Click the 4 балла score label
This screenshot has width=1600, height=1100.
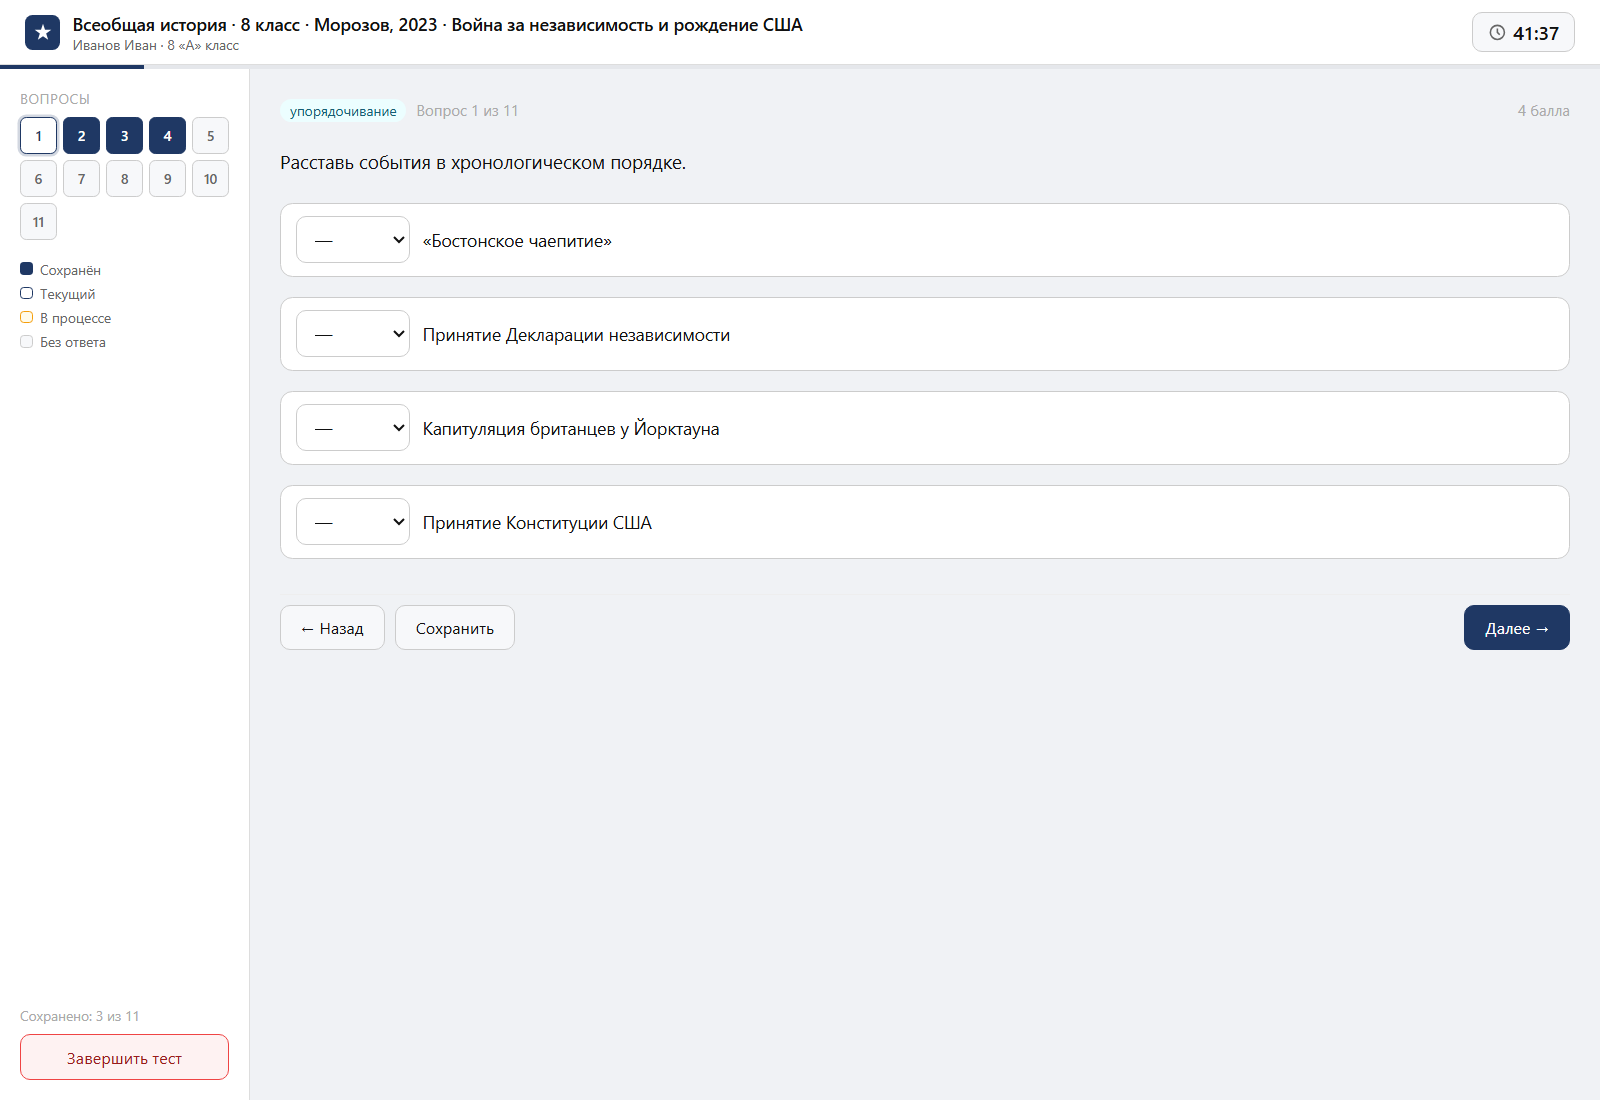click(1543, 111)
